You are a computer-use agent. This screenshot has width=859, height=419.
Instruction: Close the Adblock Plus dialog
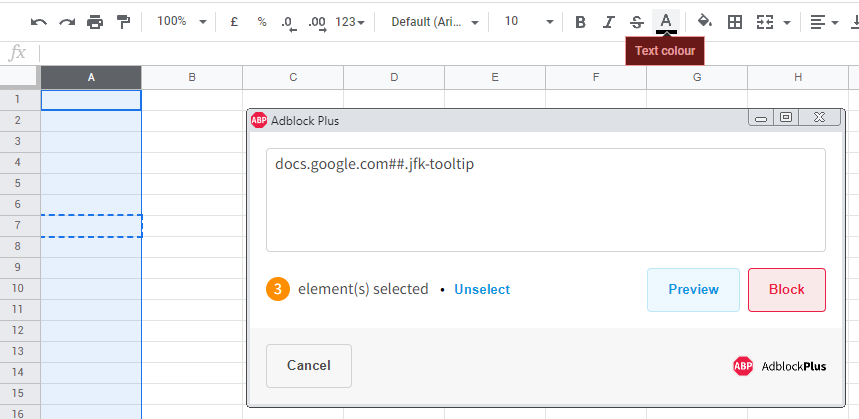coord(820,117)
